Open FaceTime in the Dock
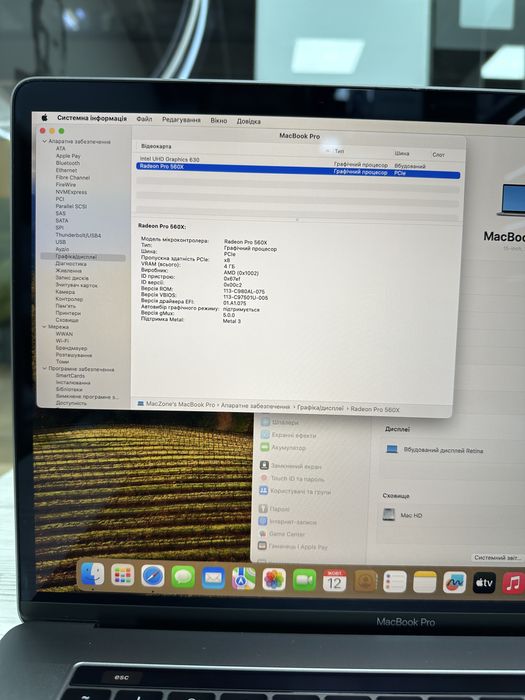The width and height of the screenshot is (525, 700). (304, 580)
